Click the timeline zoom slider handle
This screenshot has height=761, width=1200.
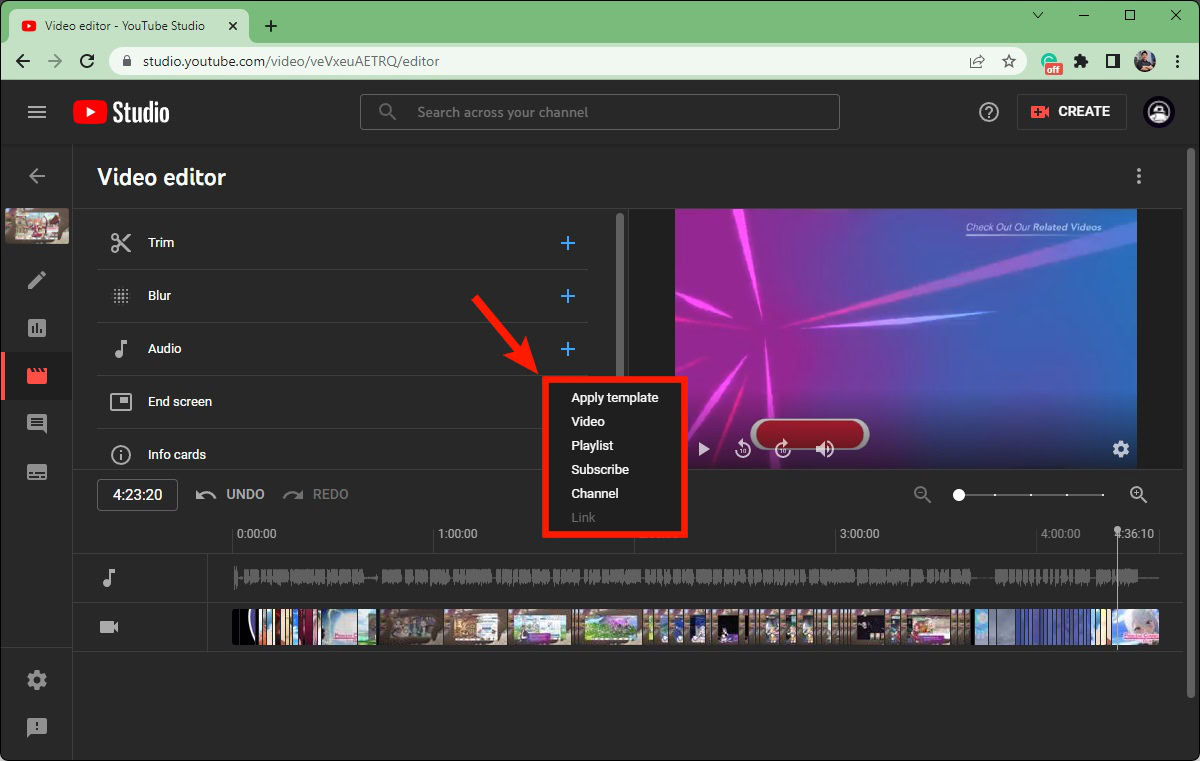coord(959,495)
